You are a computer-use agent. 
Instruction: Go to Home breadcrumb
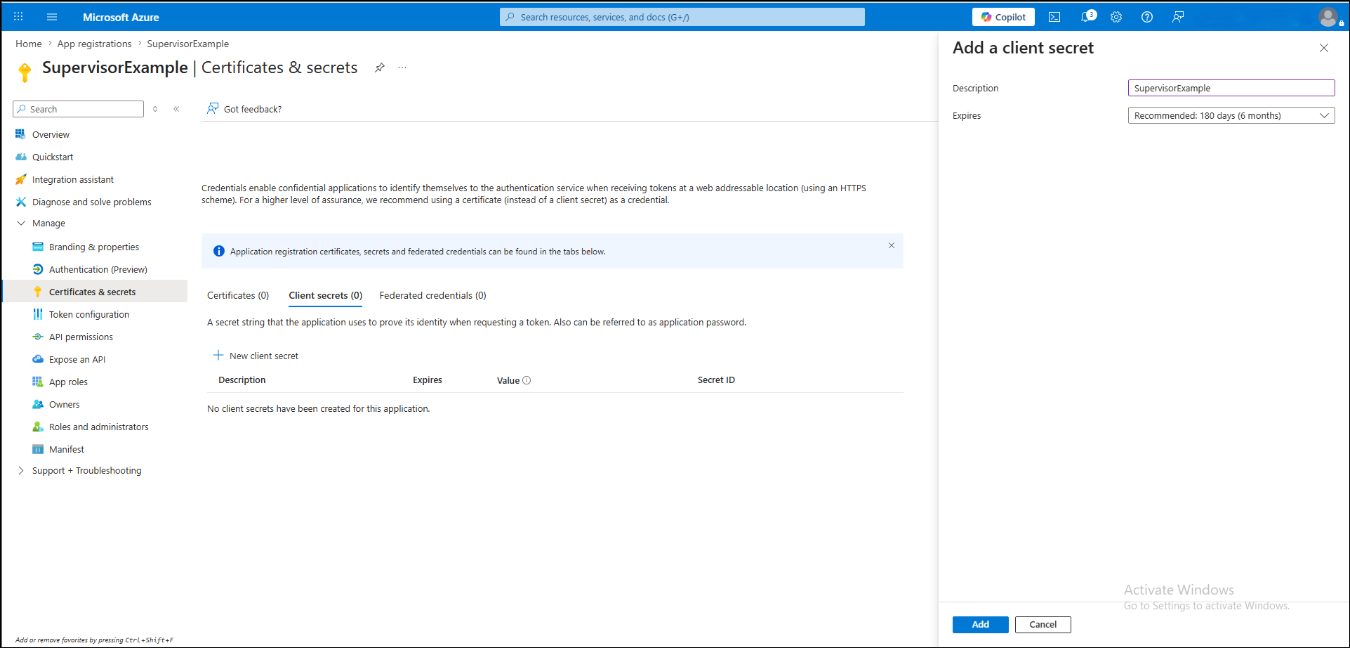(29, 44)
